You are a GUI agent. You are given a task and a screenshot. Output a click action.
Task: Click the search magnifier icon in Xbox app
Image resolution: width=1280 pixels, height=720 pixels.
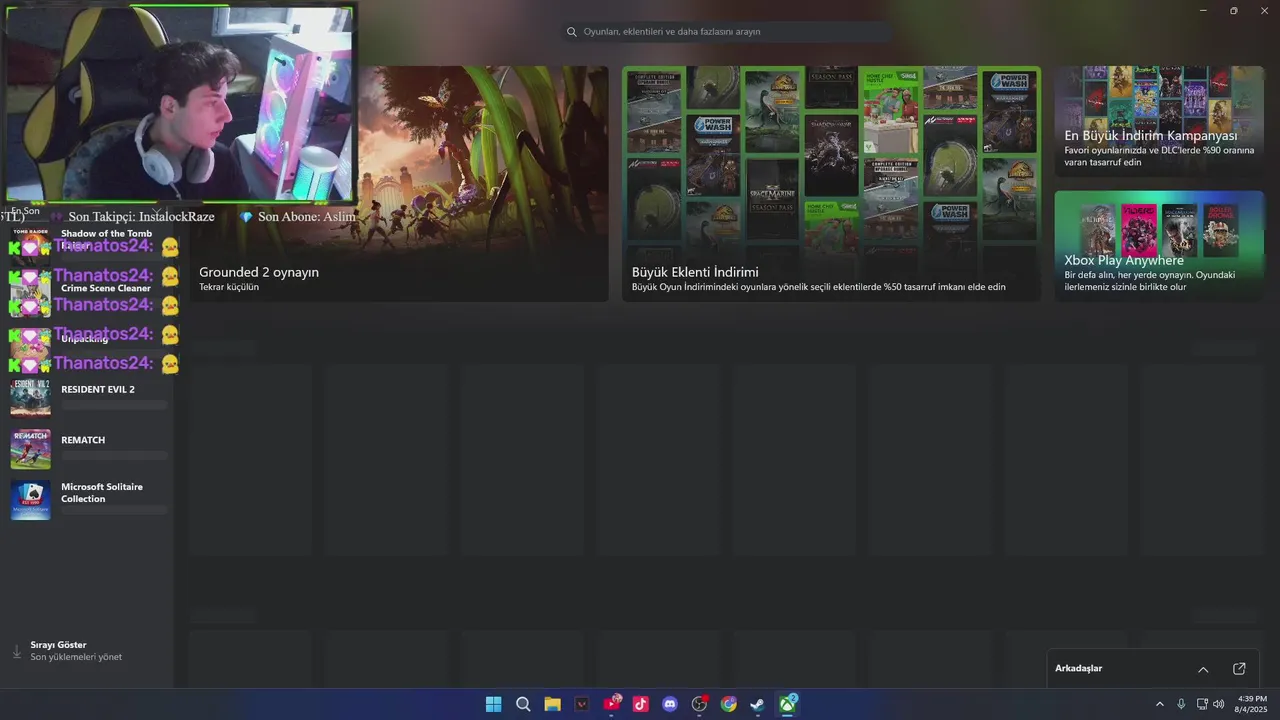point(572,32)
